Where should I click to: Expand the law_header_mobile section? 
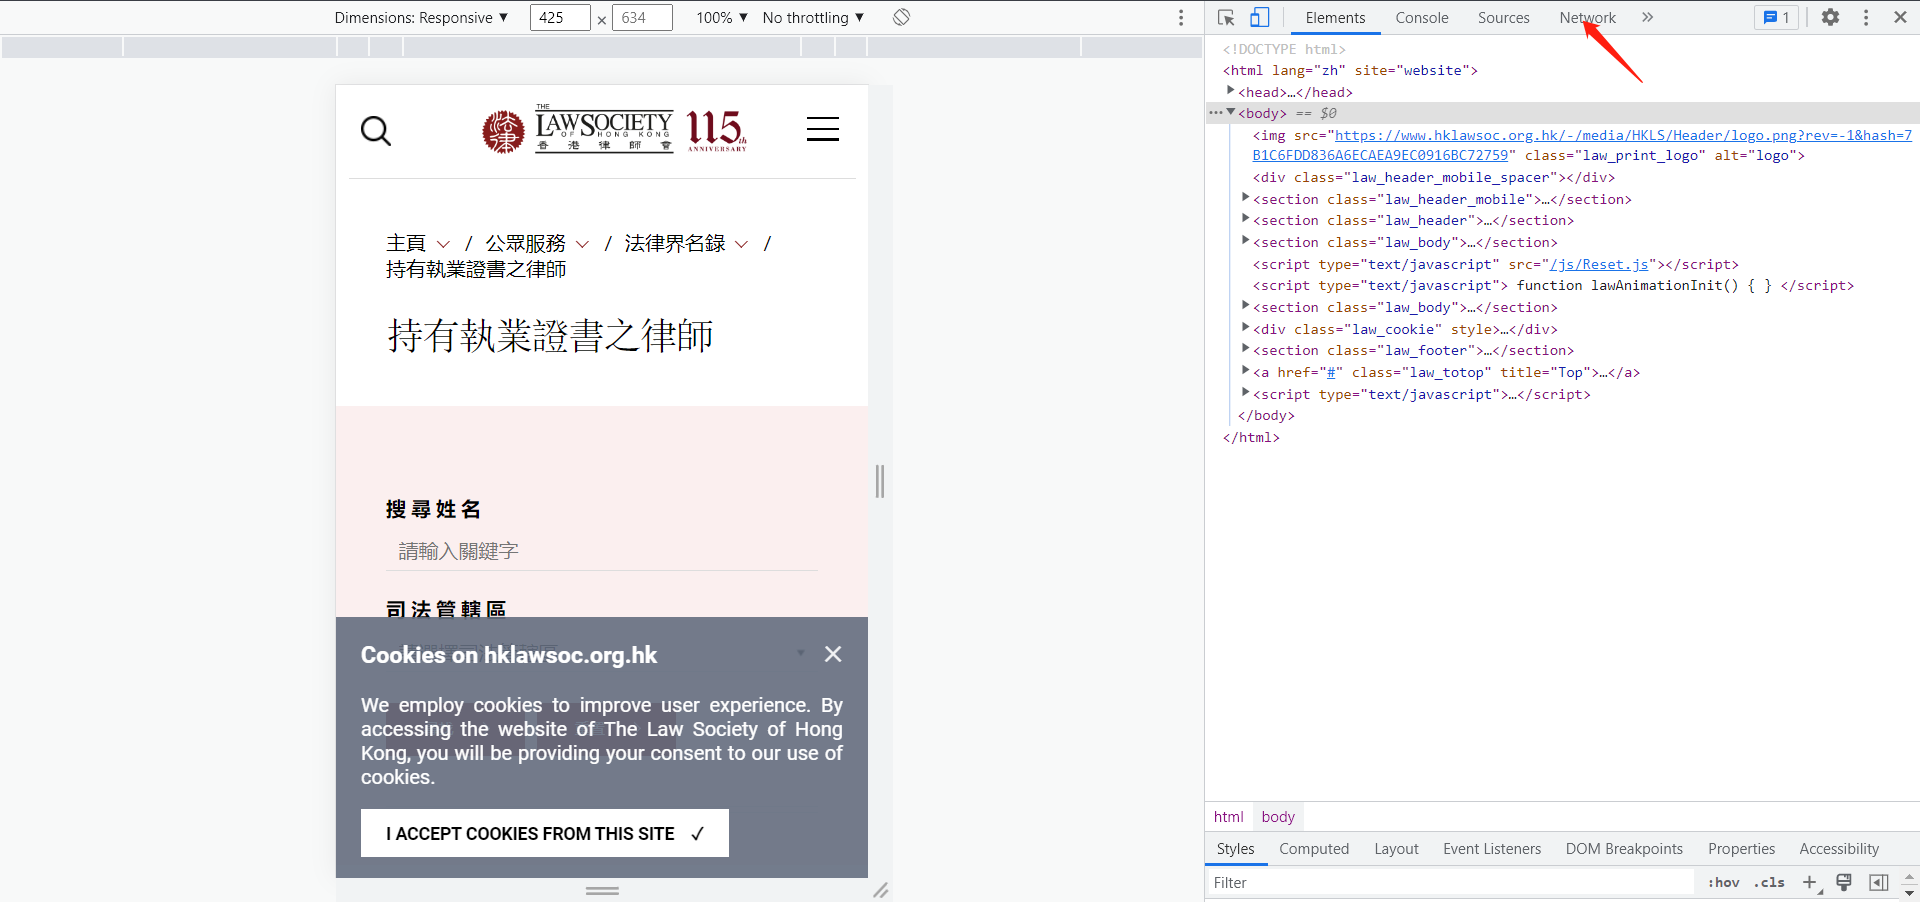[x=1245, y=198]
